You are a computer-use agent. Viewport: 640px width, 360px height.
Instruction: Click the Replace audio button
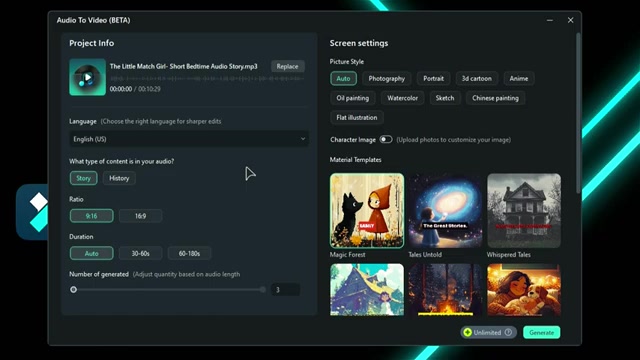[x=287, y=67]
